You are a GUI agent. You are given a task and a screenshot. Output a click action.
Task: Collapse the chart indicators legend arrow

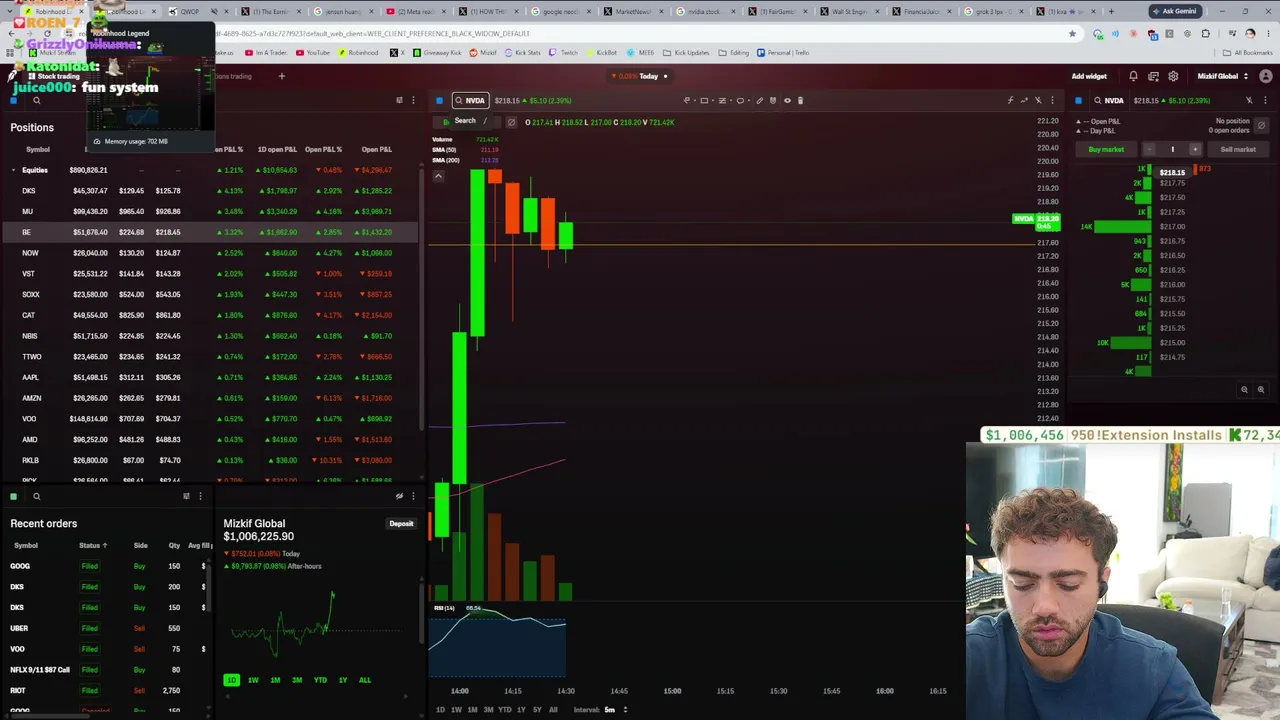(438, 176)
